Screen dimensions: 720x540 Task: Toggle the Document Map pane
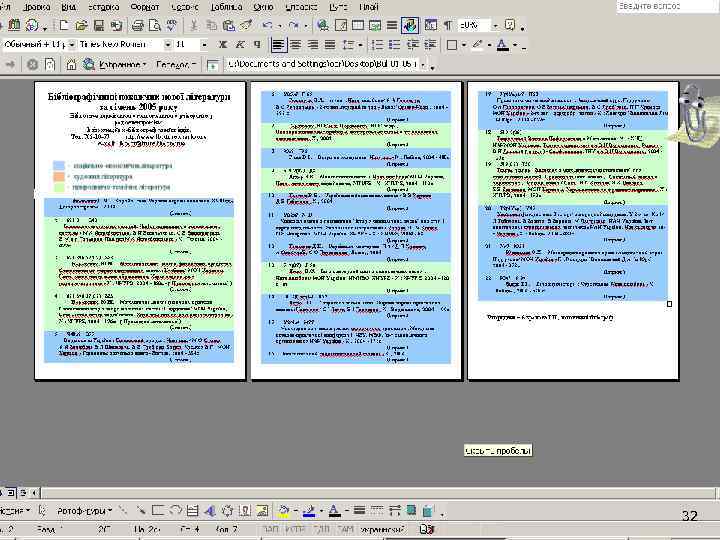[430, 26]
